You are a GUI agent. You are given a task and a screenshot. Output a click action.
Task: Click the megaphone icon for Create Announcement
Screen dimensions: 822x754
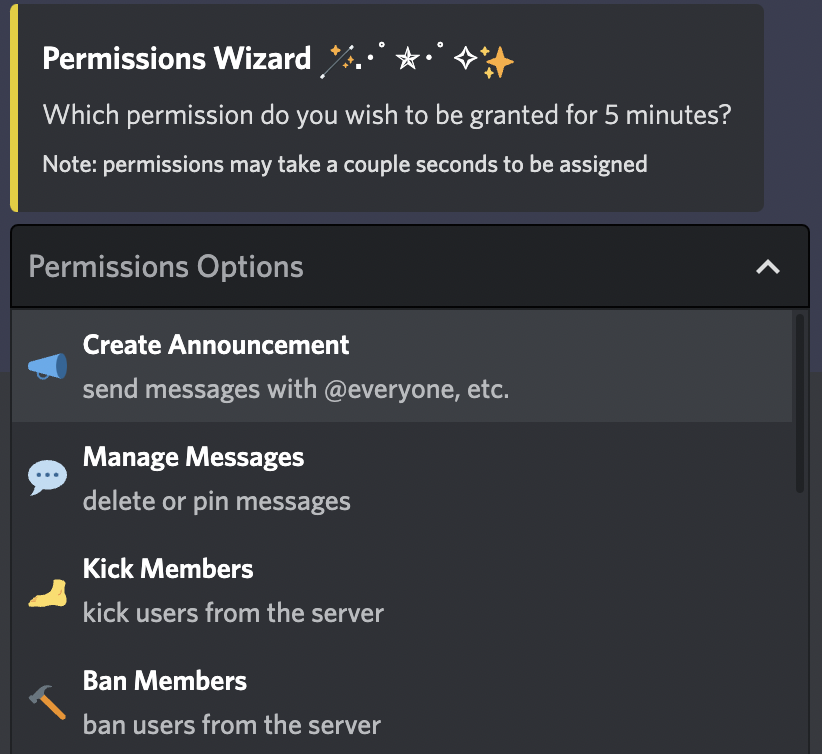(47, 366)
